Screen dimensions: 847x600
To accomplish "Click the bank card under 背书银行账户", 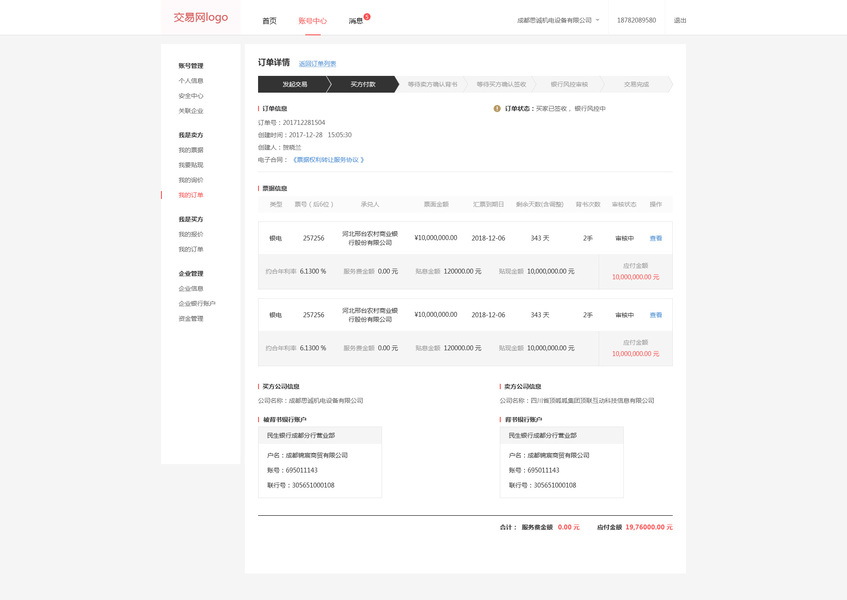I will (562, 462).
